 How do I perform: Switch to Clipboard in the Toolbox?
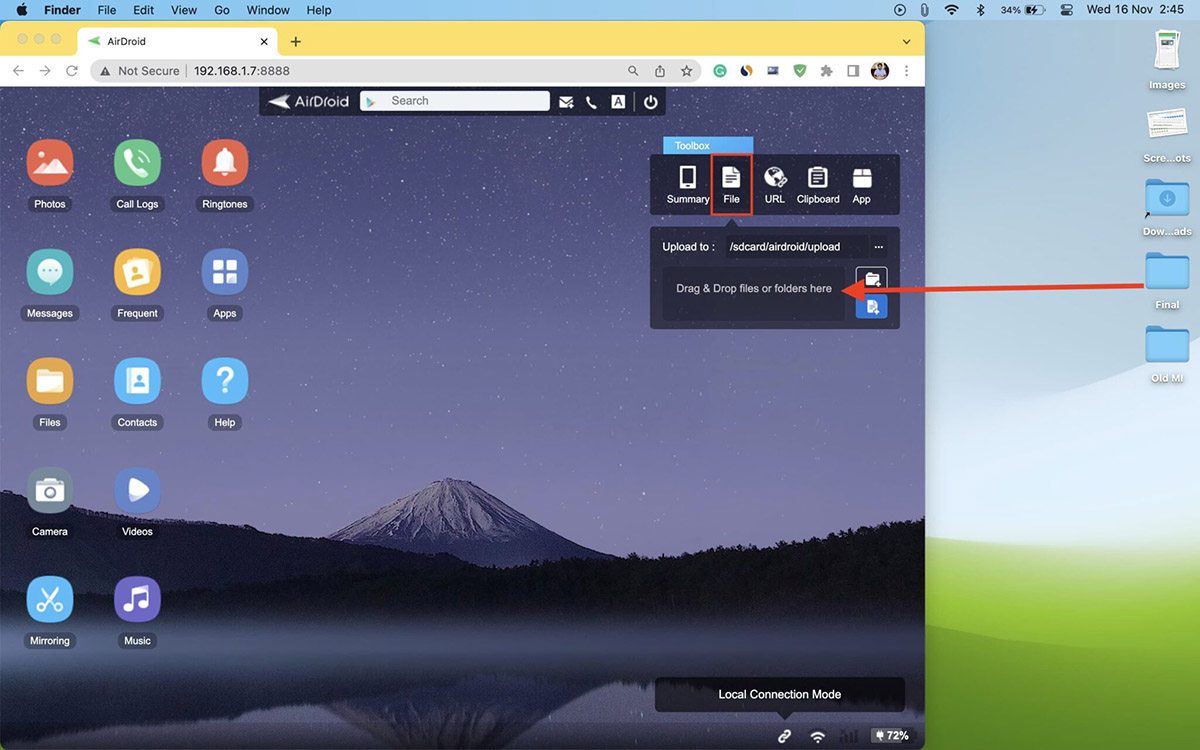tap(818, 184)
